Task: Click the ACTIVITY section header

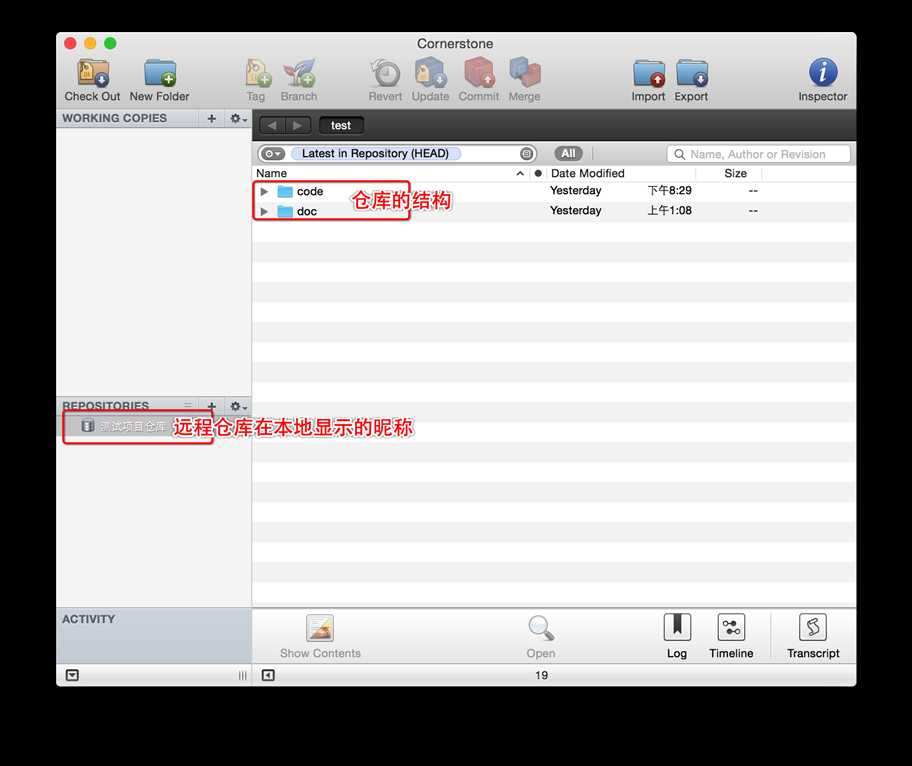Action: pyautogui.click(x=88, y=619)
